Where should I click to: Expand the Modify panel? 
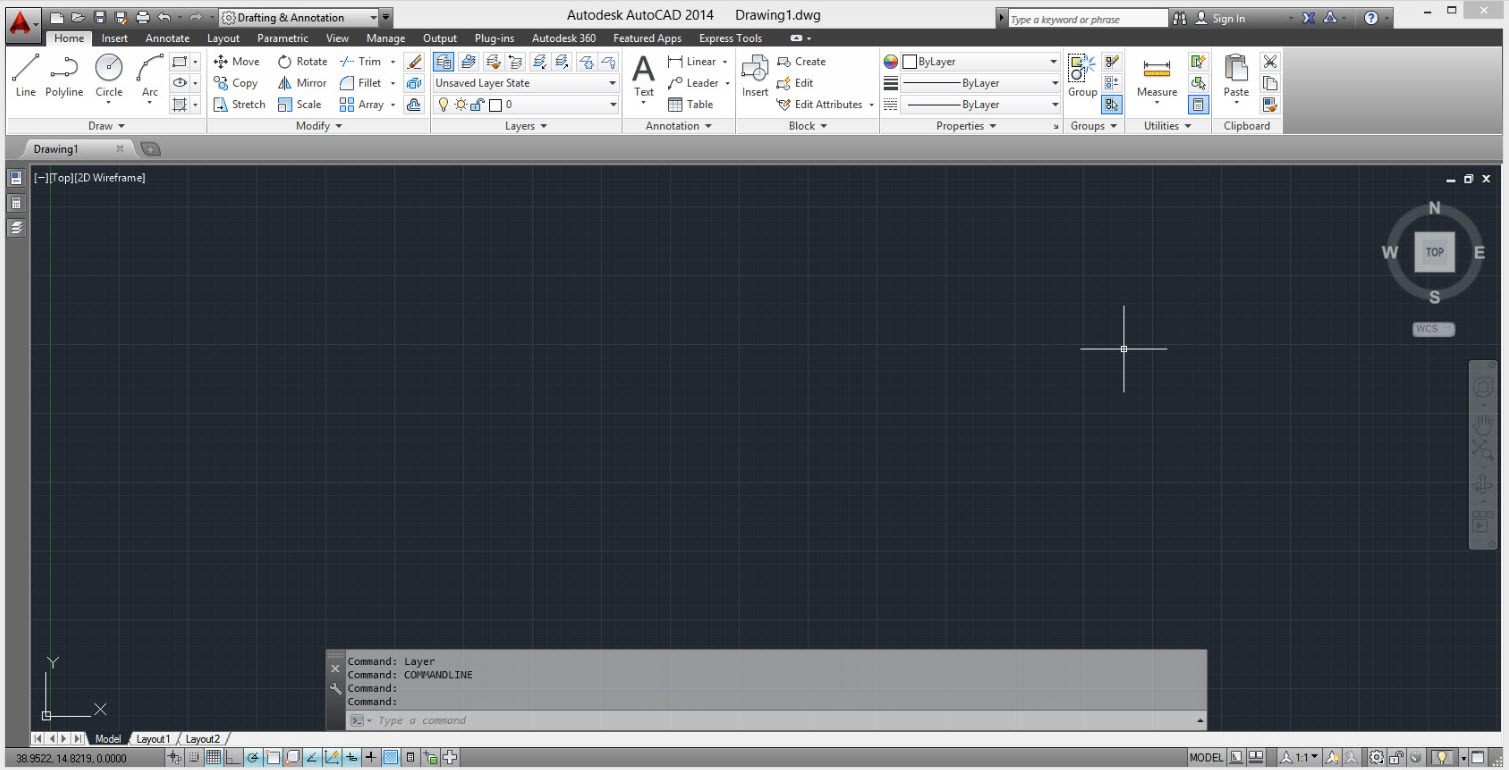(x=319, y=126)
